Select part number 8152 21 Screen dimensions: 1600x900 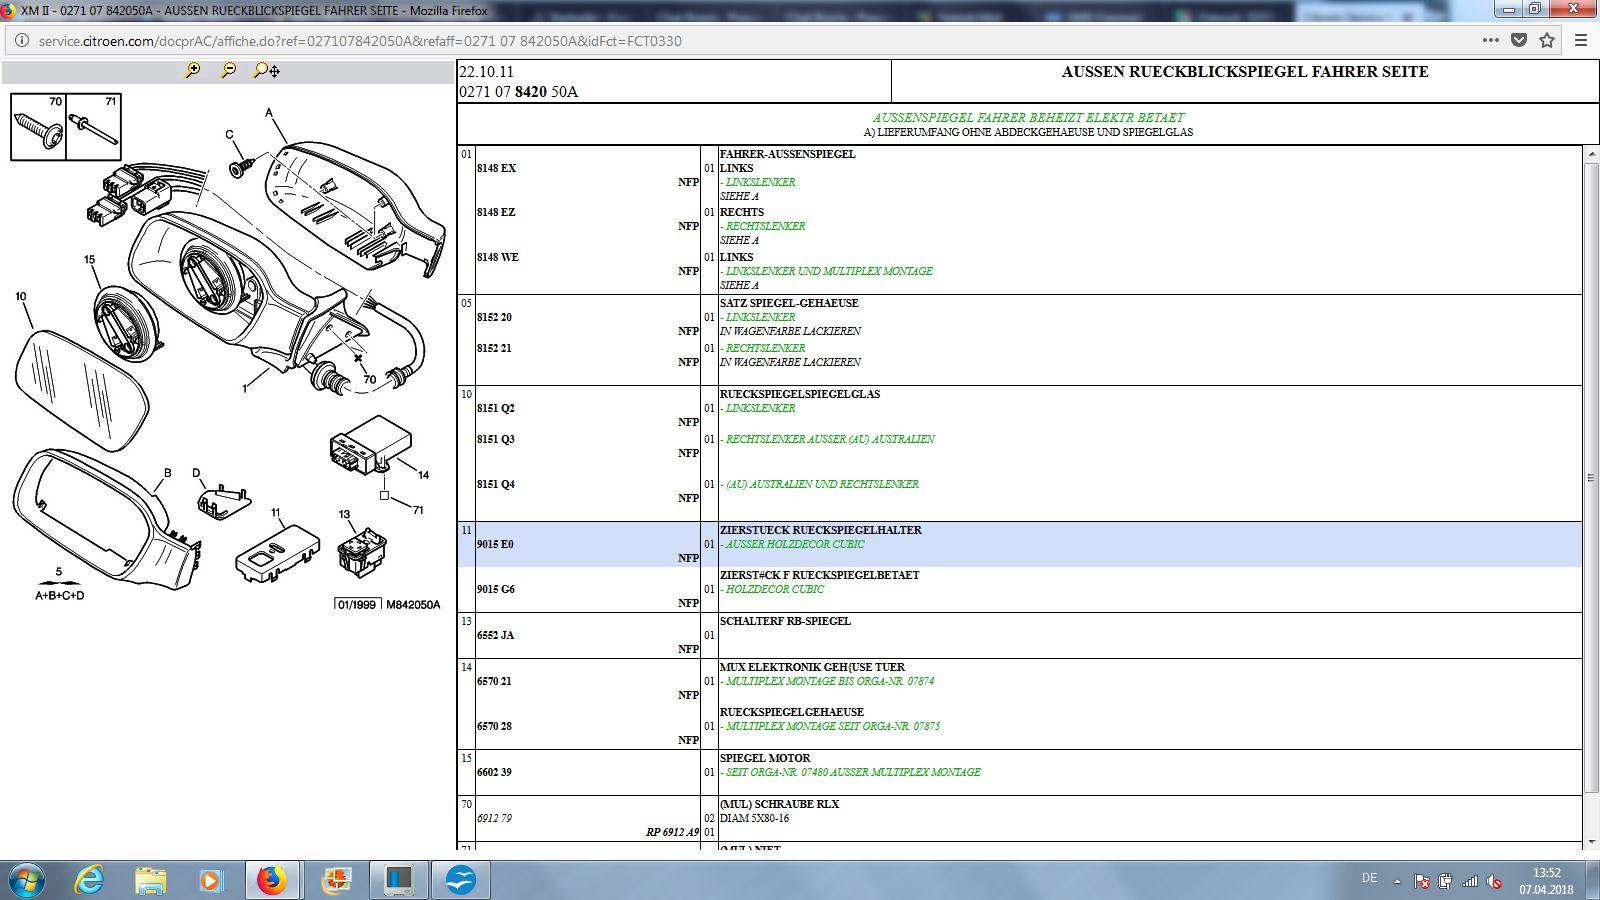tap(494, 348)
